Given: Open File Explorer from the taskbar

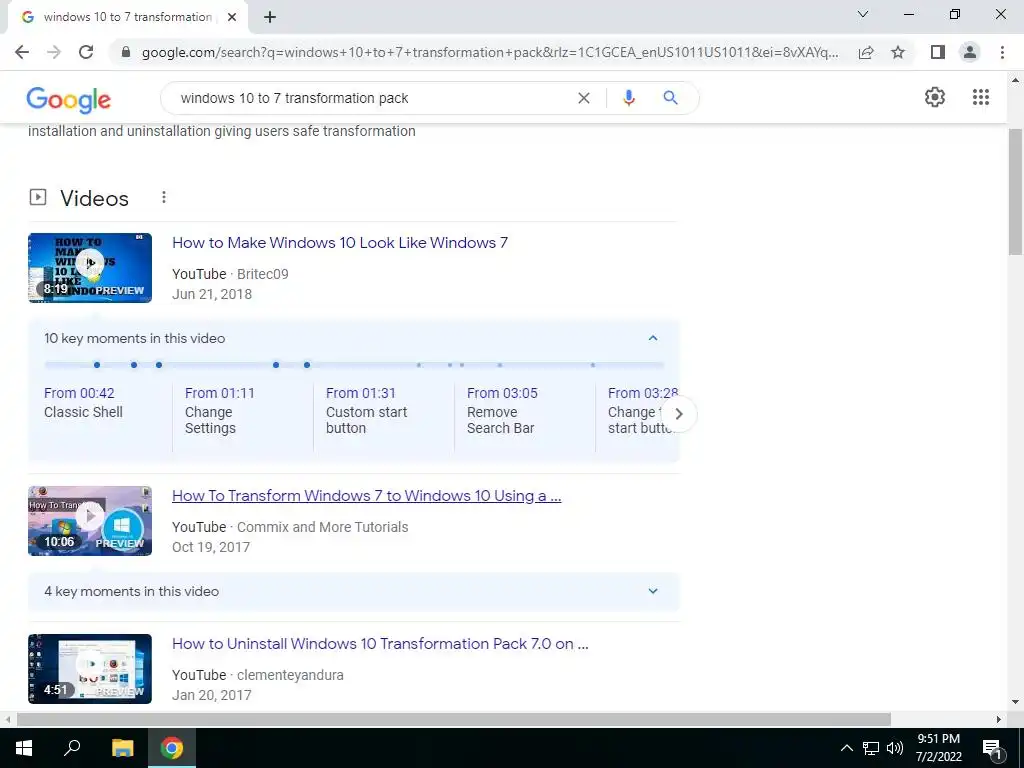Looking at the screenshot, I should (x=122, y=748).
